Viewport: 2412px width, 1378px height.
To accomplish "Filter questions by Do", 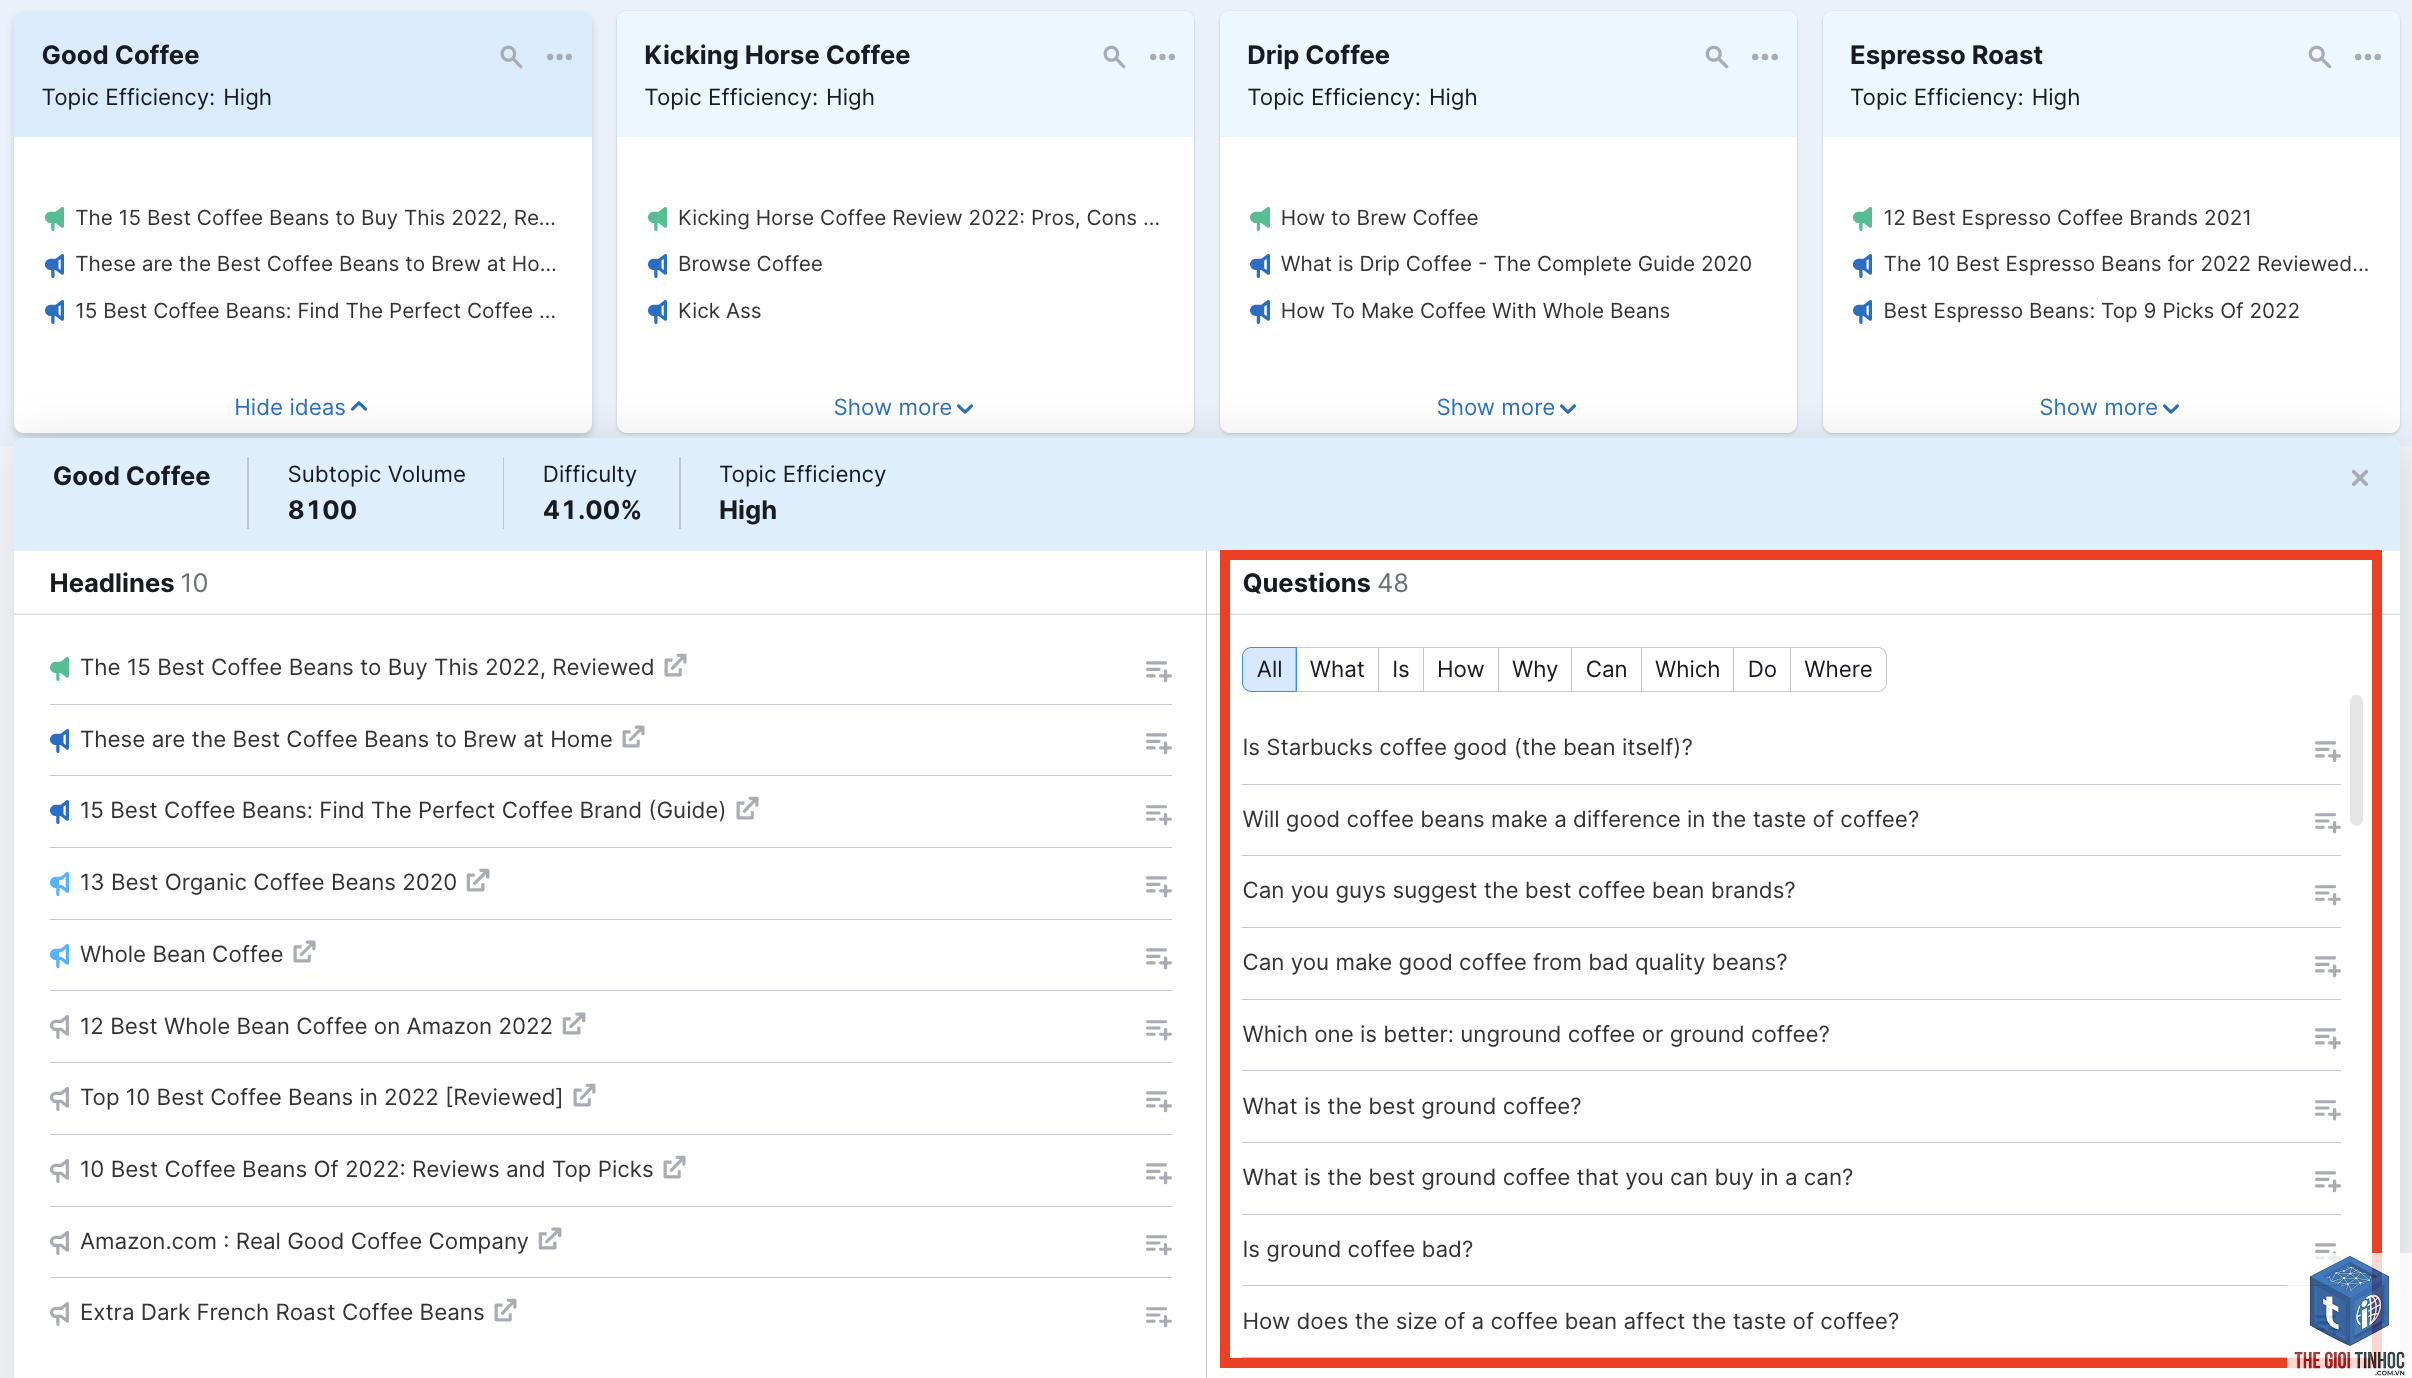I will [1762, 669].
